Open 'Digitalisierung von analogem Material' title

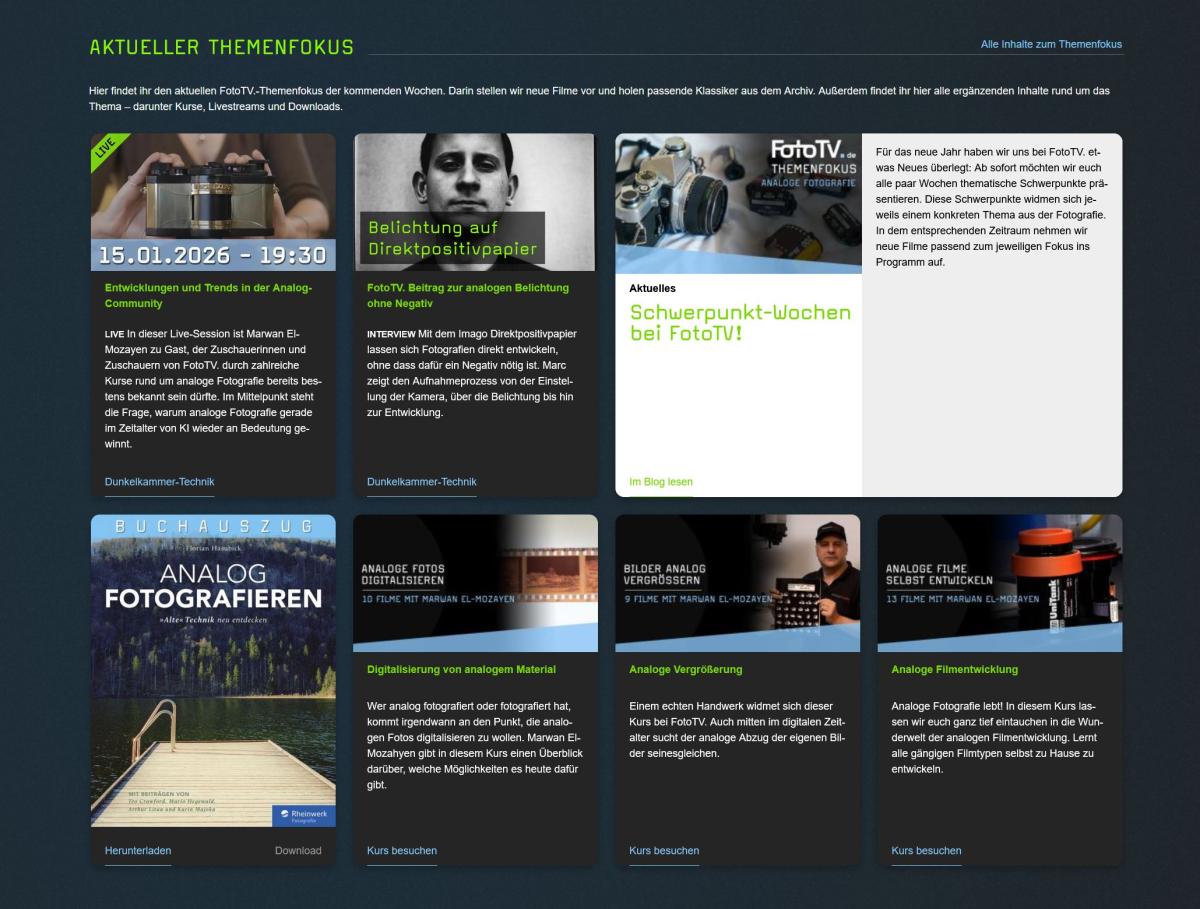pyautogui.click(x=461, y=669)
